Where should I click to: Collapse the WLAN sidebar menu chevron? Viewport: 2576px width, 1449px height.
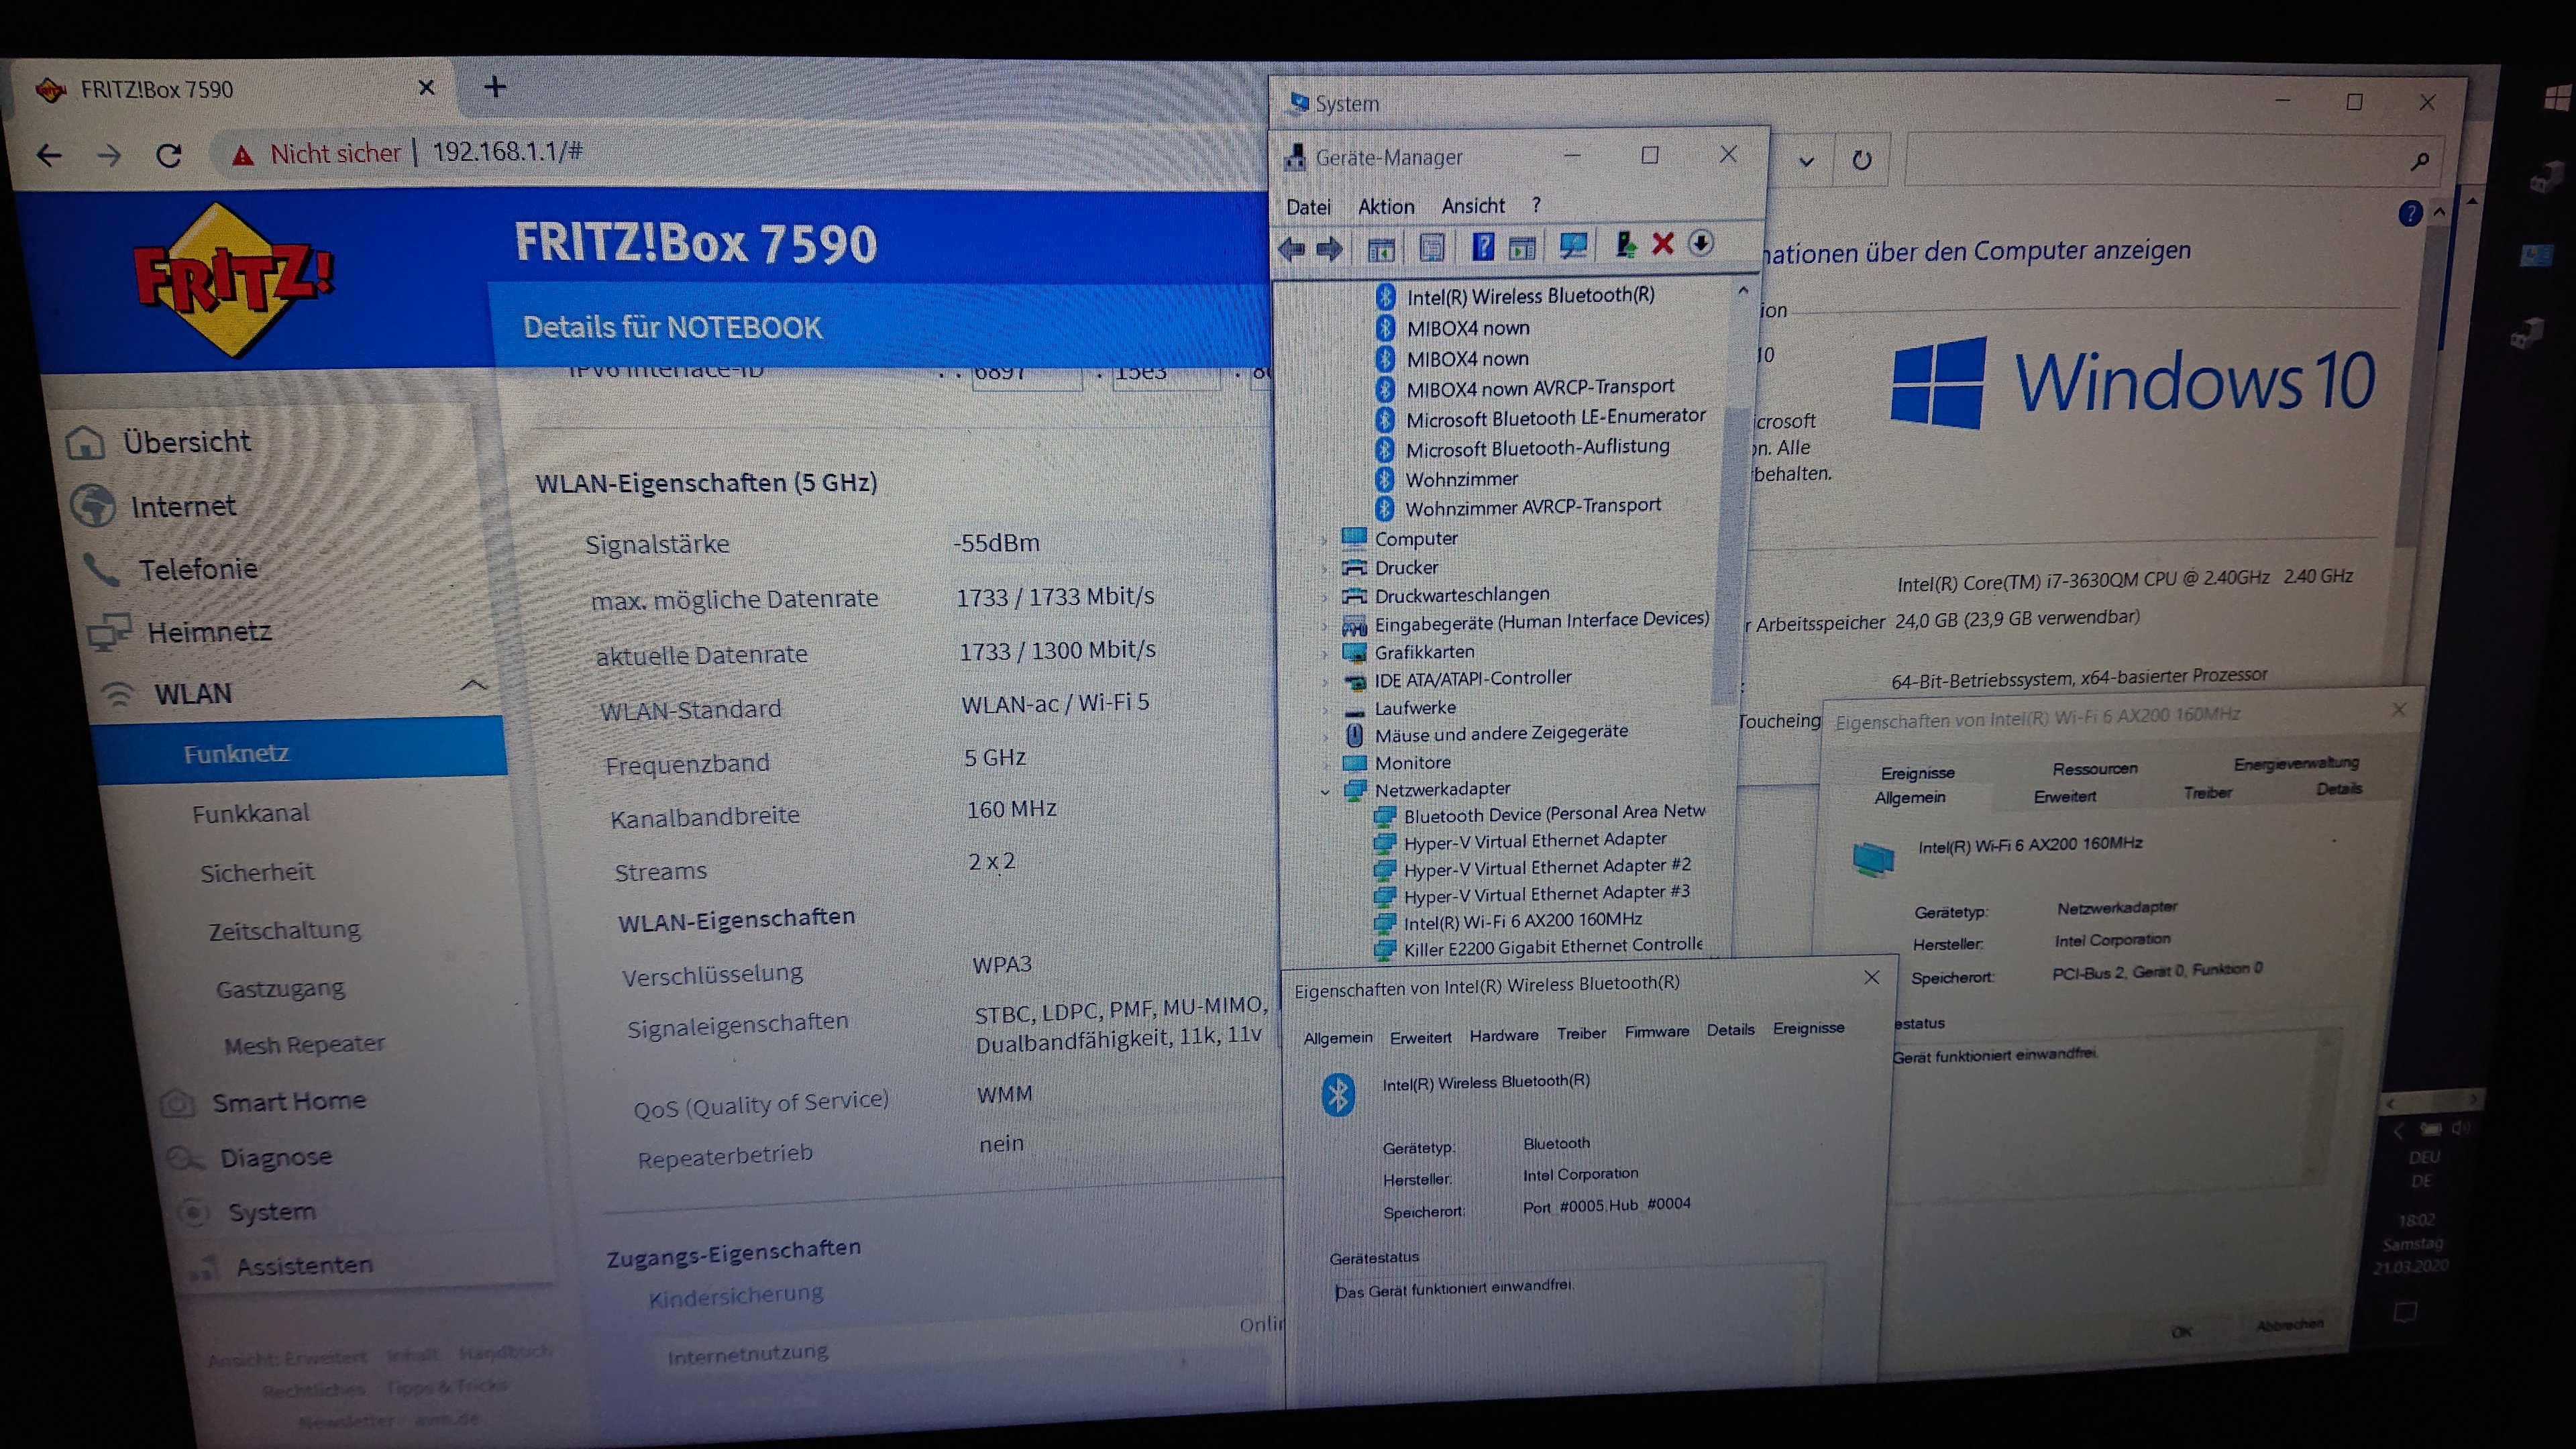[473, 686]
